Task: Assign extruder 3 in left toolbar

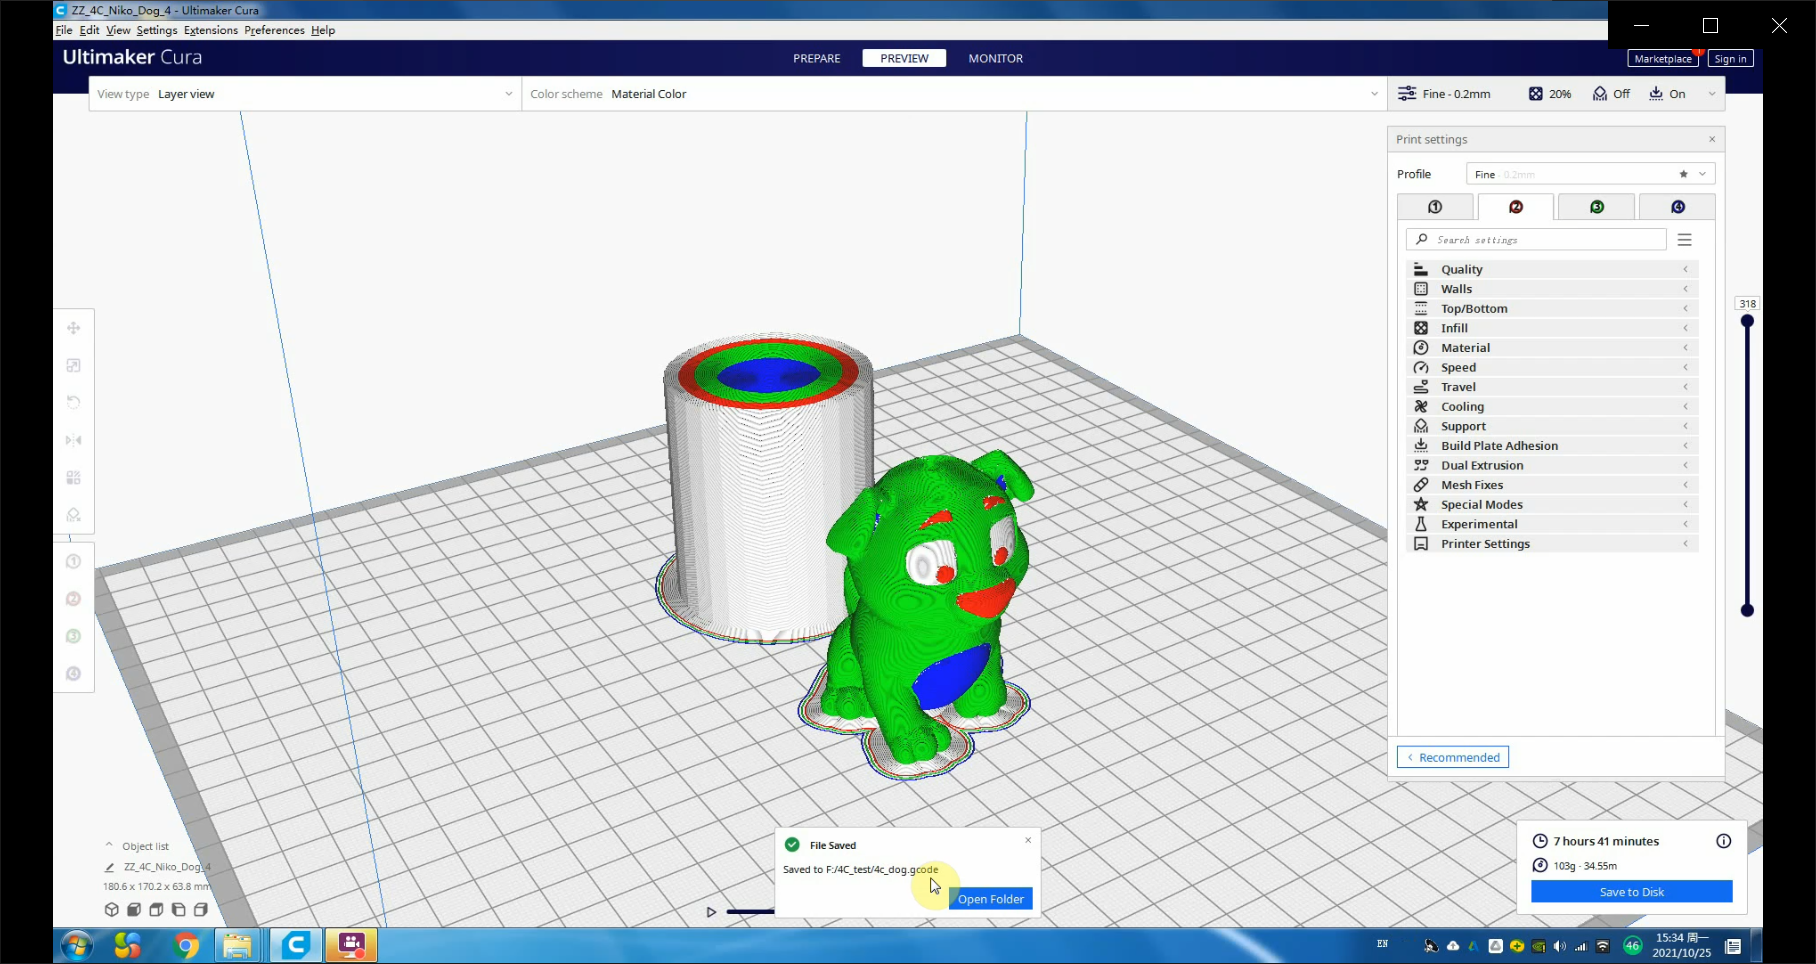Action: (x=73, y=636)
